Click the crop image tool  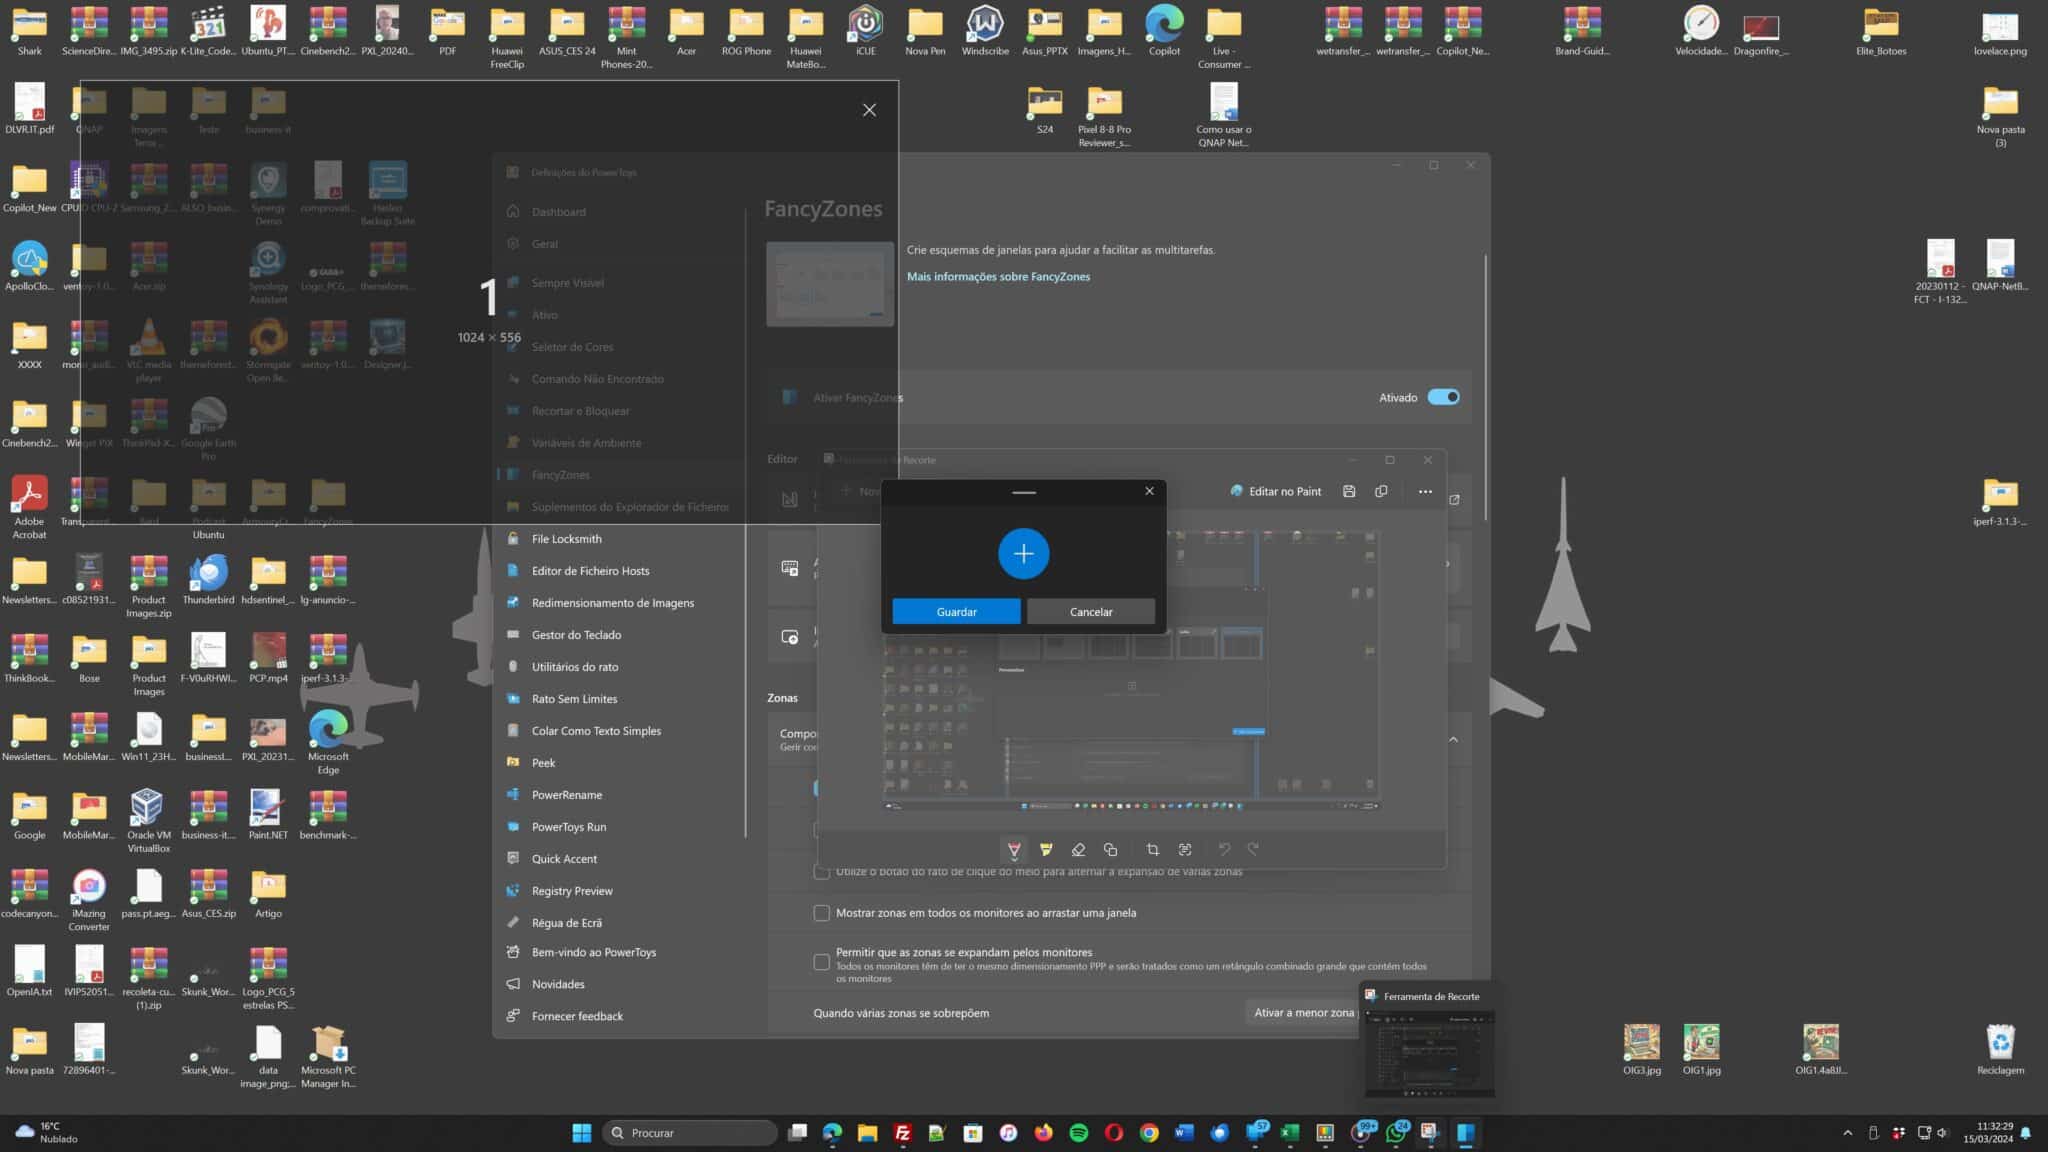point(1152,849)
